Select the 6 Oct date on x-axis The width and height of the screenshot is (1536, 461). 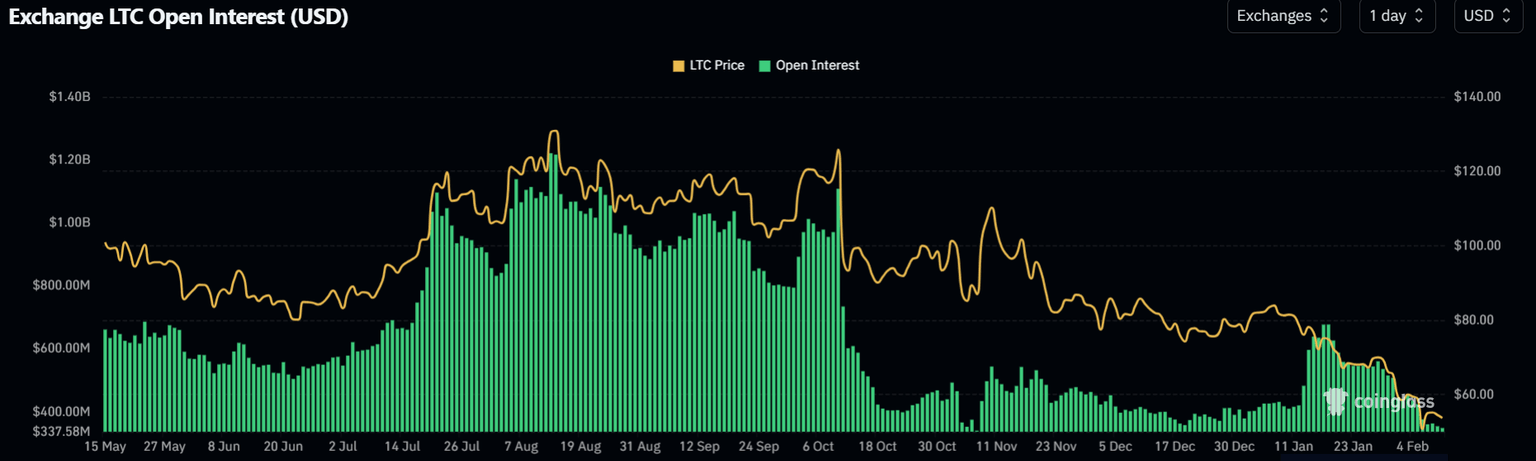click(x=818, y=446)
